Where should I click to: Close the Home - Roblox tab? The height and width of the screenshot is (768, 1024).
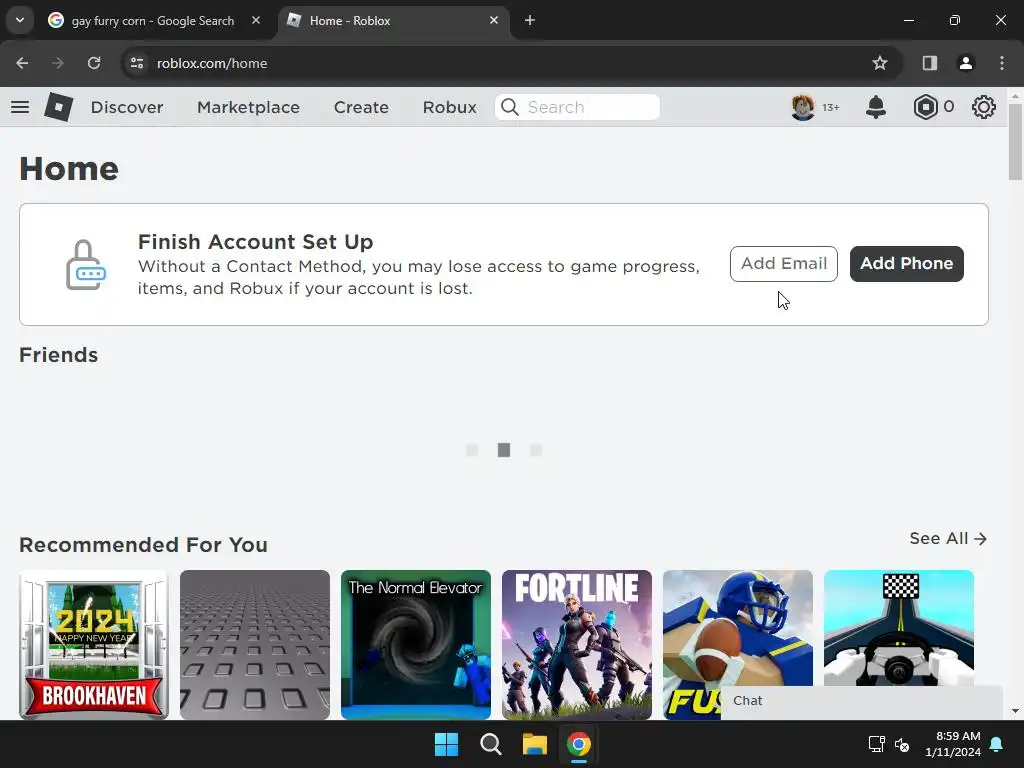494,20
